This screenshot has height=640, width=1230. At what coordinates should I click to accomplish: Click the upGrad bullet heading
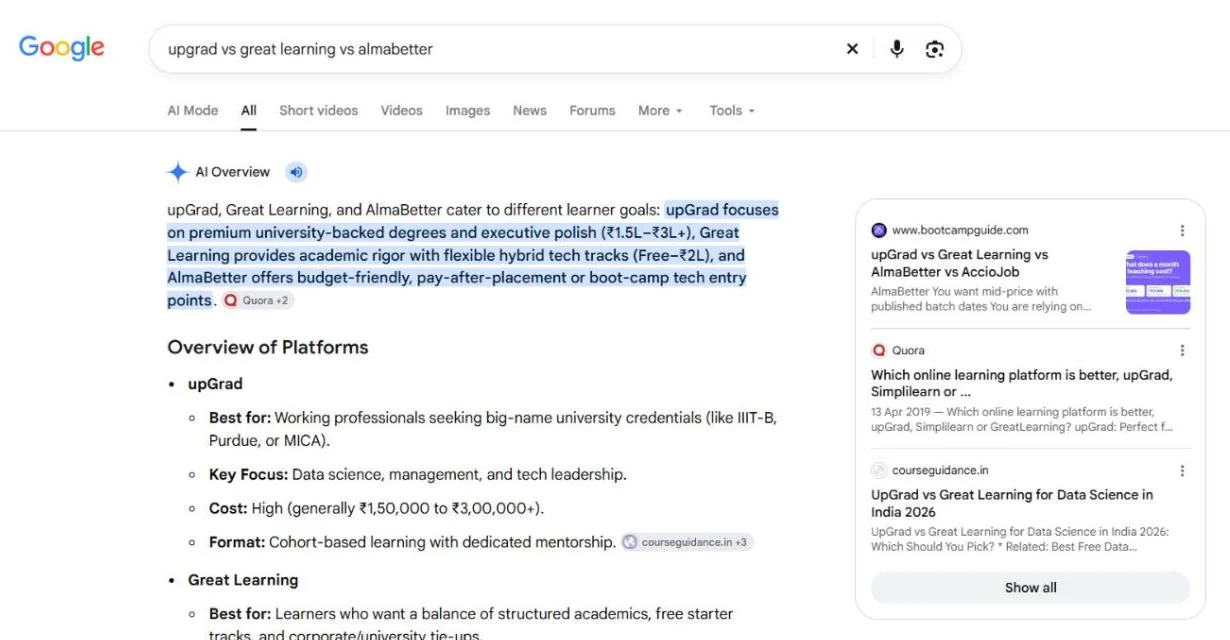click(x=215, y=384)
